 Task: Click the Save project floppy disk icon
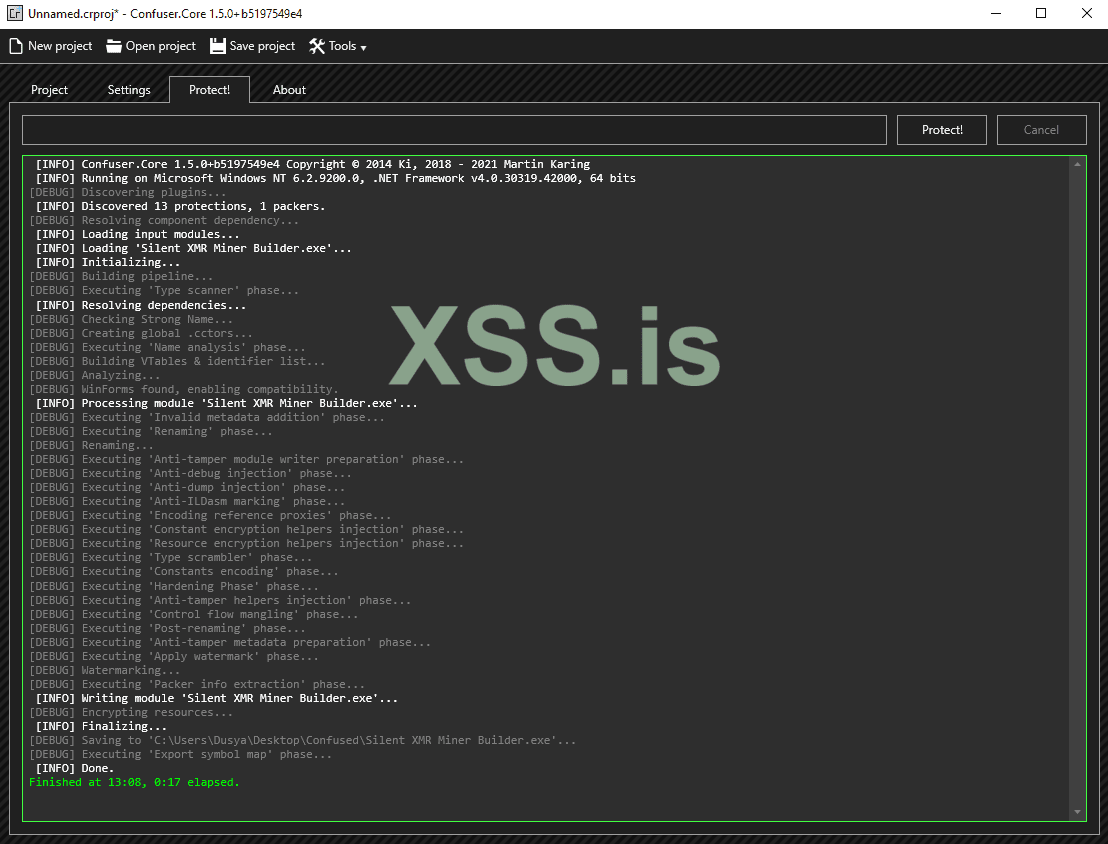218,46
